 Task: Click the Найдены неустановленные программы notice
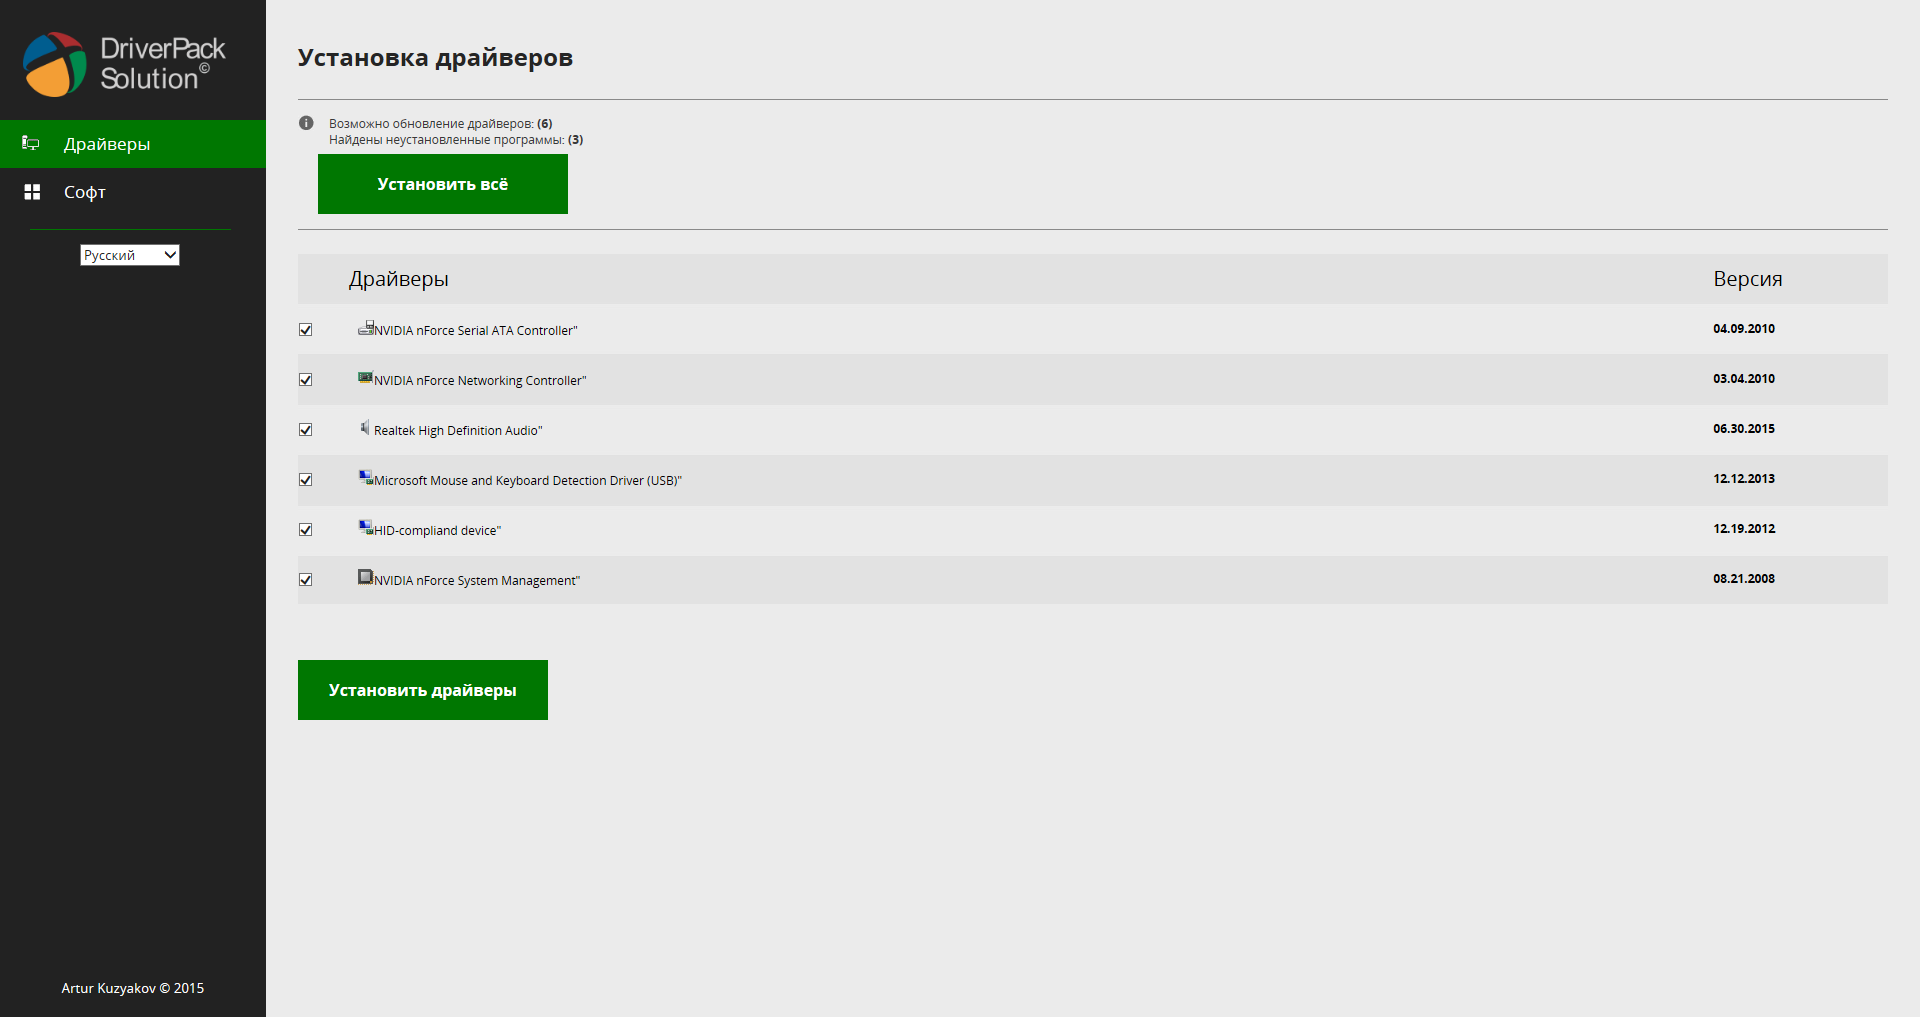coord(456,140)
